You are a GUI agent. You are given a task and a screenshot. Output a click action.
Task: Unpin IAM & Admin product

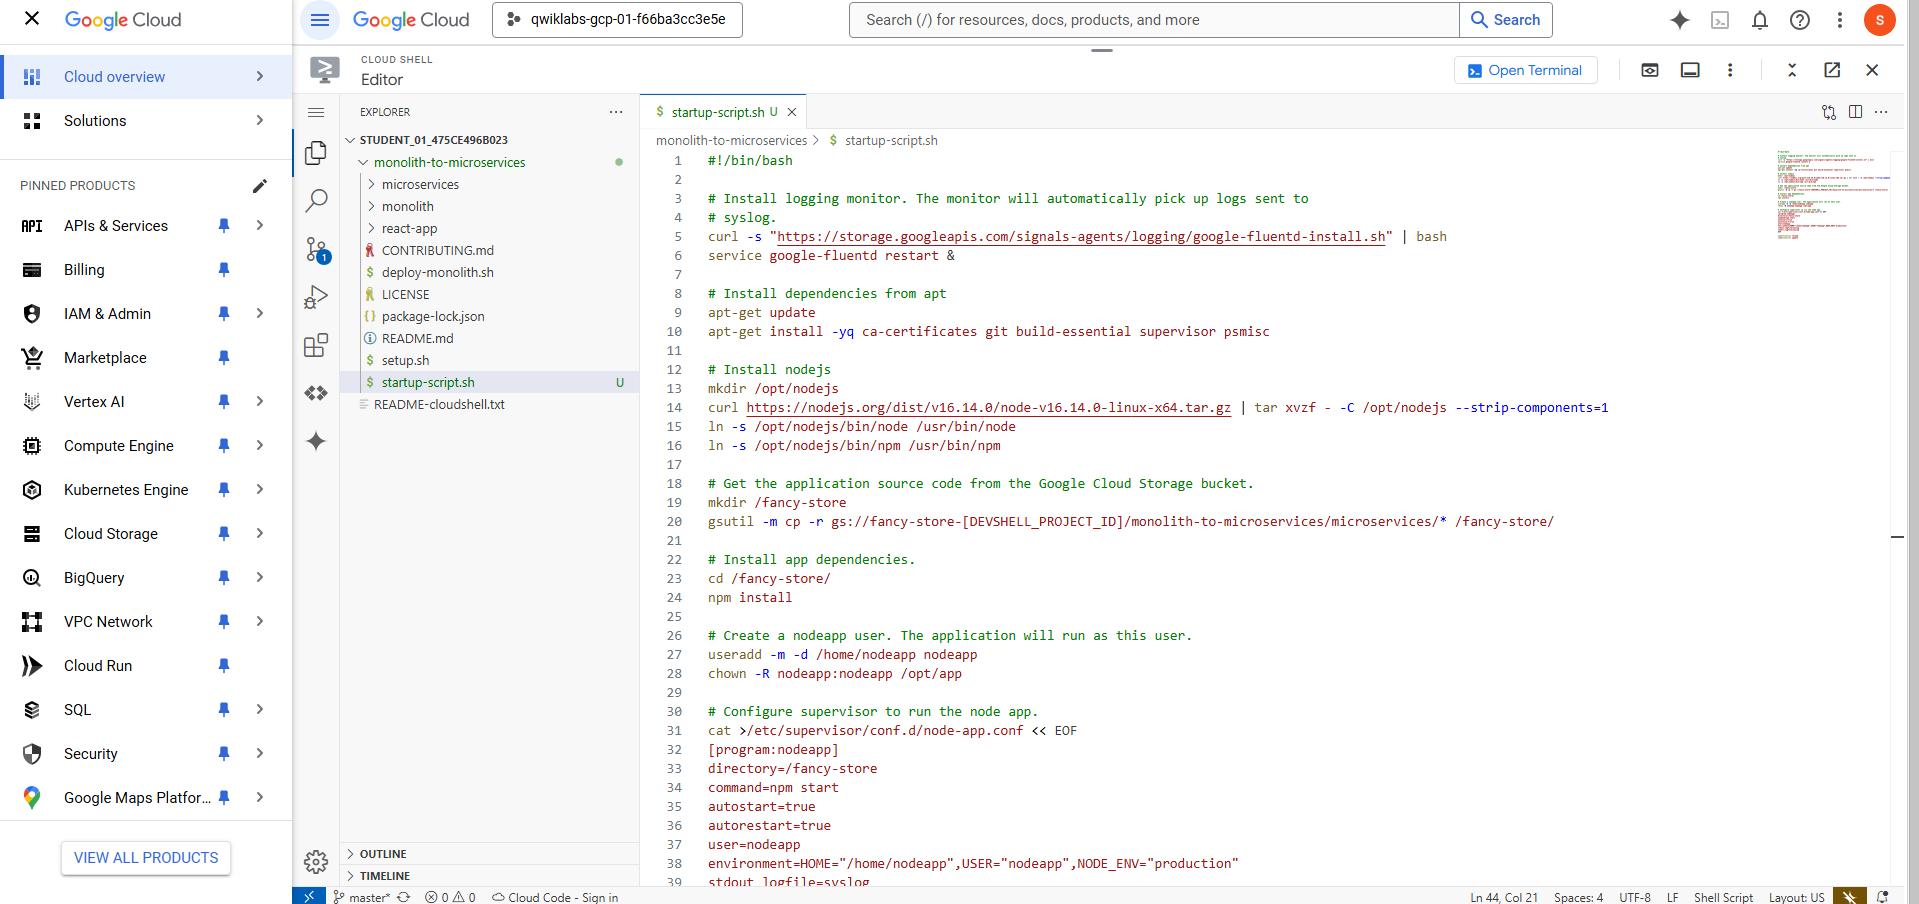click(x=224, y=314)
